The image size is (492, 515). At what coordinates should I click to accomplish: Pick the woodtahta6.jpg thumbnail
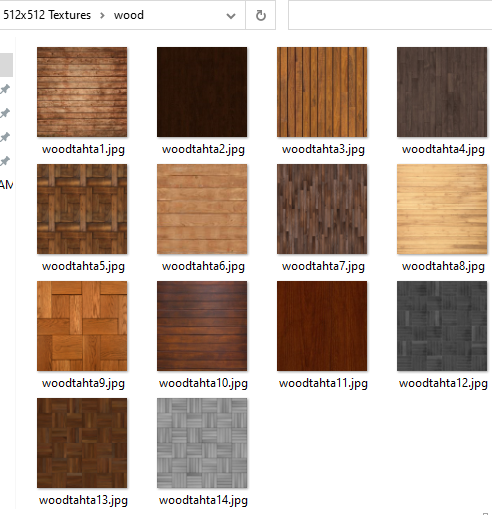(202, 209)
